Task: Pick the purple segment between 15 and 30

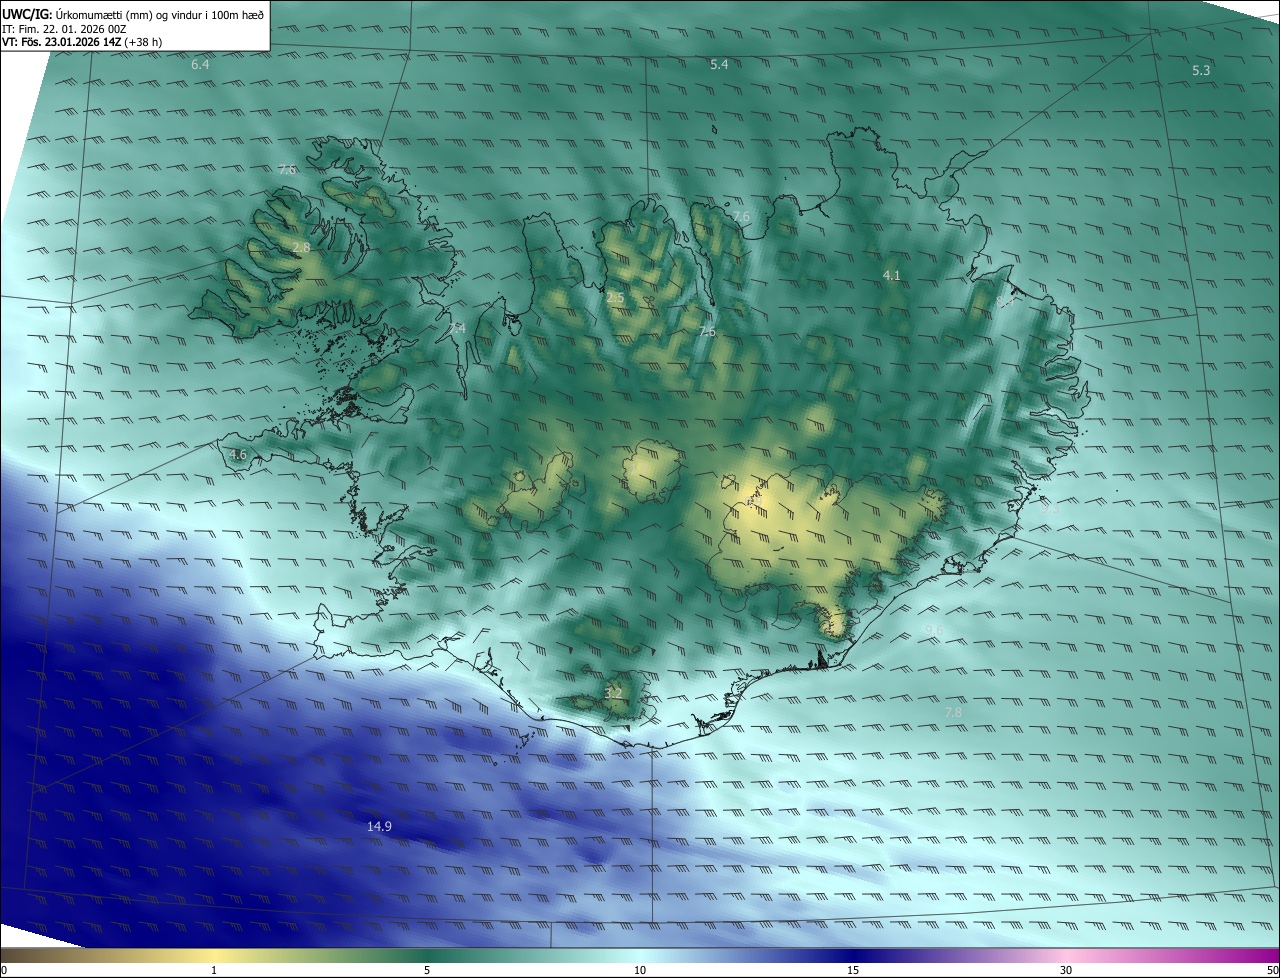Action: tap(960, 955)
